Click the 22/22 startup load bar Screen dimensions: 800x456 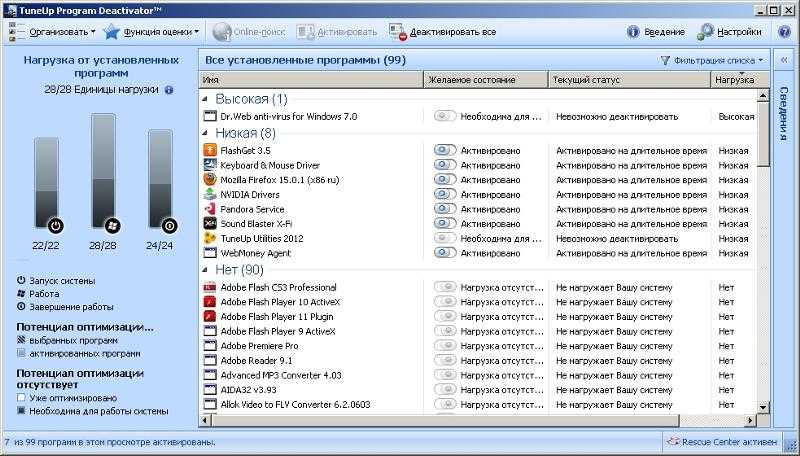point(46,183)
